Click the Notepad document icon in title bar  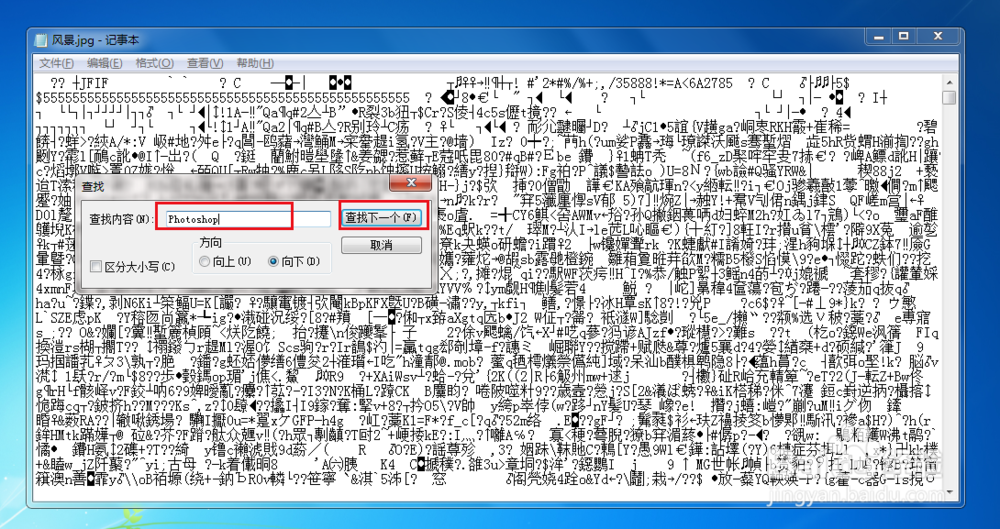(41, 40)
